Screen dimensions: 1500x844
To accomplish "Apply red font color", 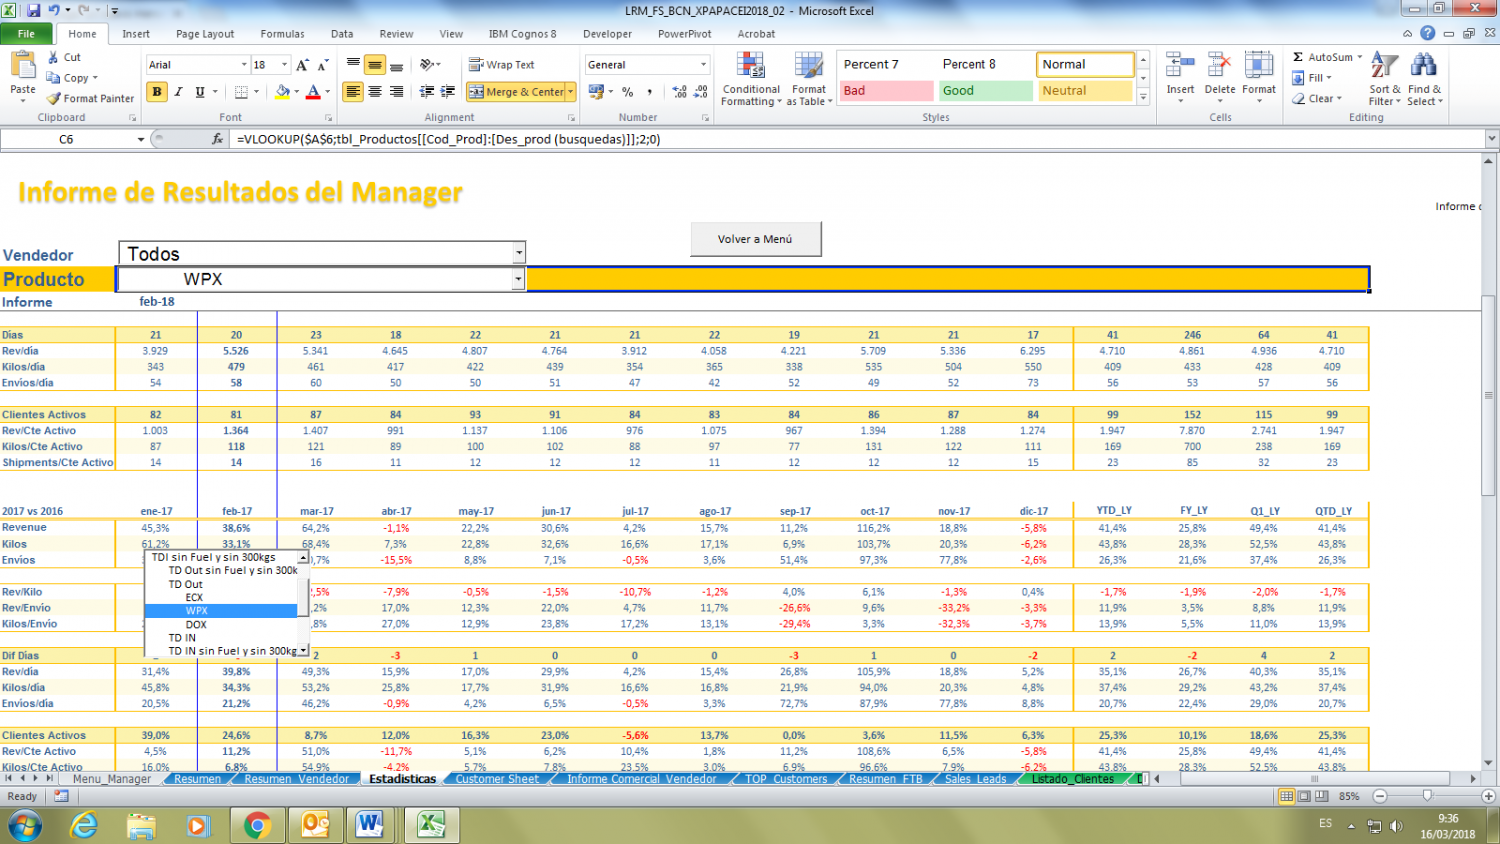I will [313, 92].
